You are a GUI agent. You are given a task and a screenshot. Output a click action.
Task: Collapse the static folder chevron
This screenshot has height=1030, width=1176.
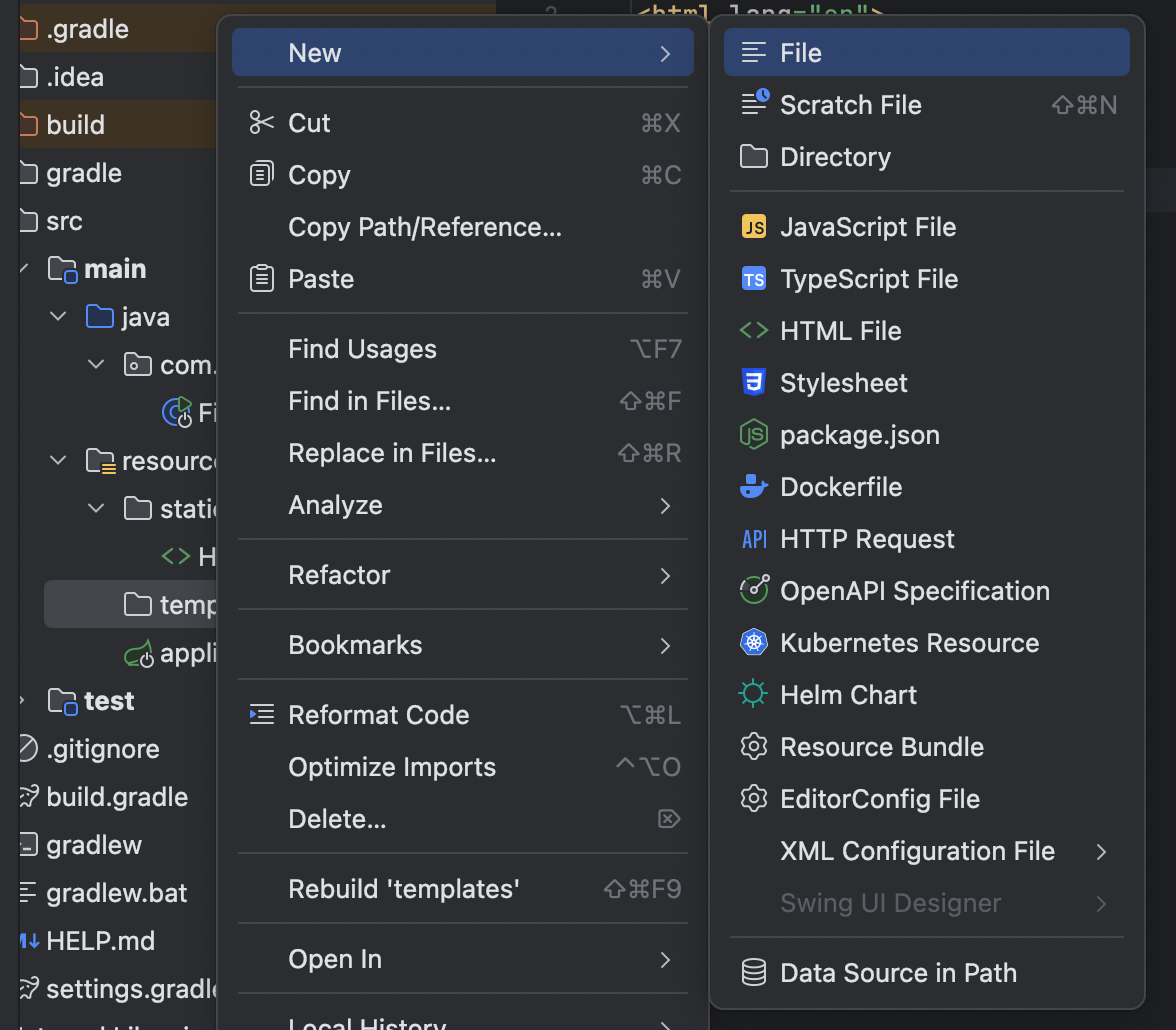96,508
